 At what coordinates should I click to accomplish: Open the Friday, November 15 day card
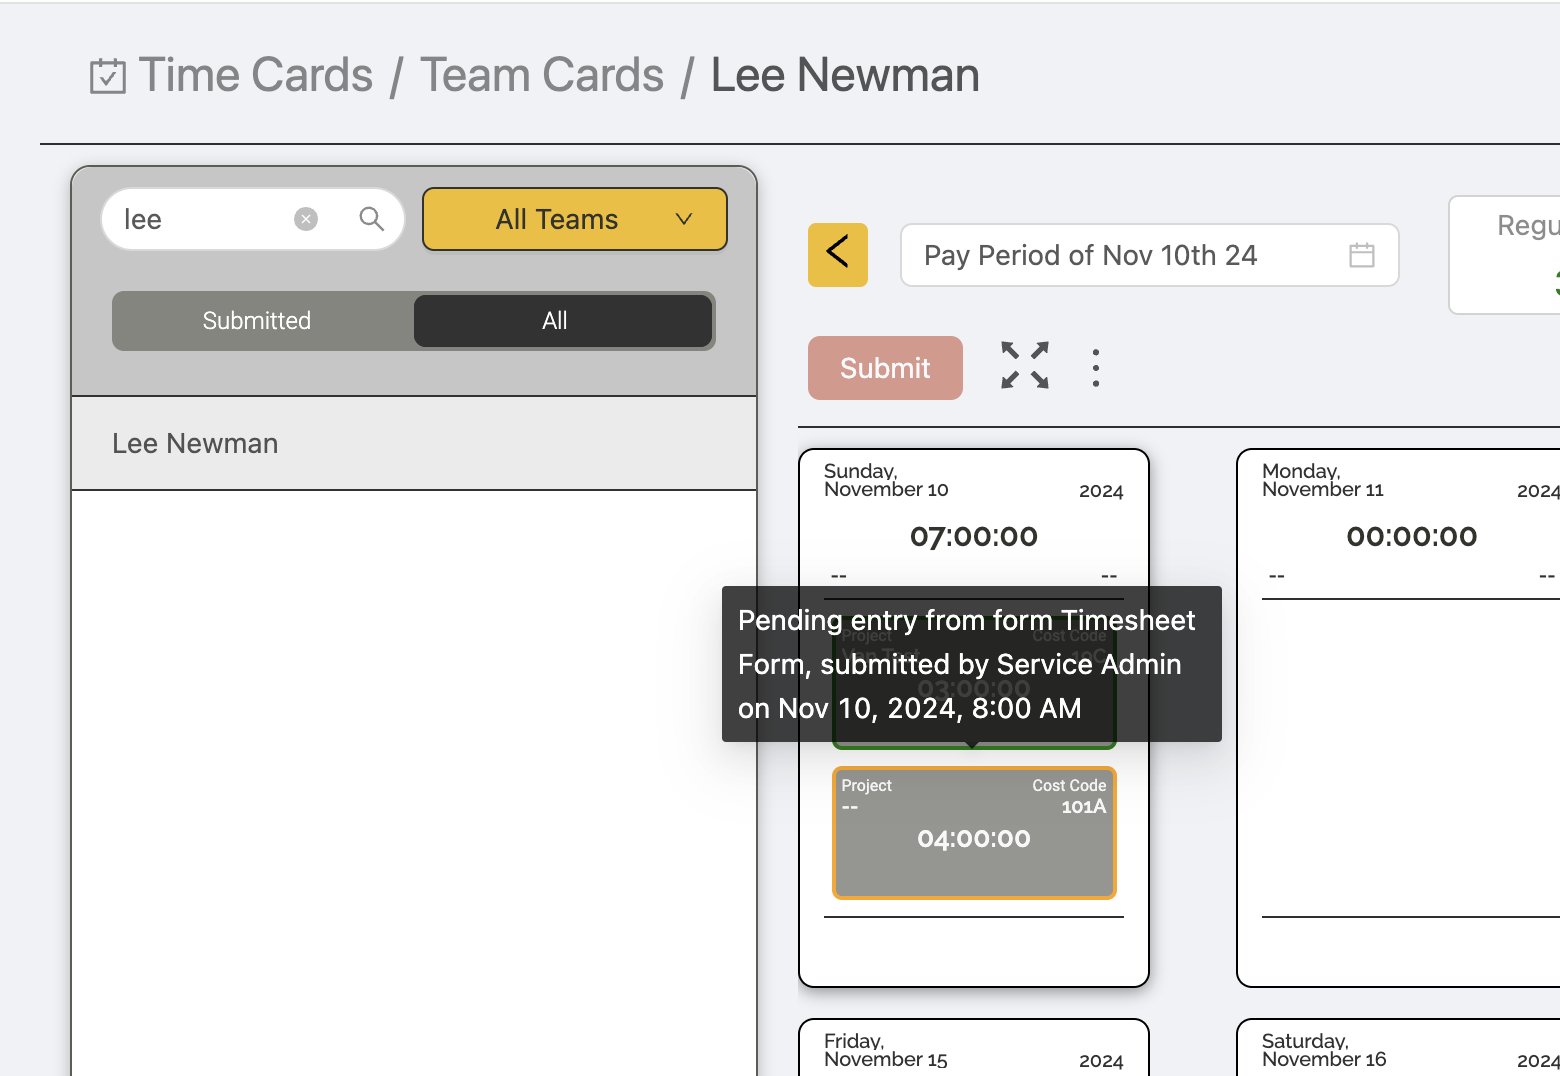point(974,1047)
